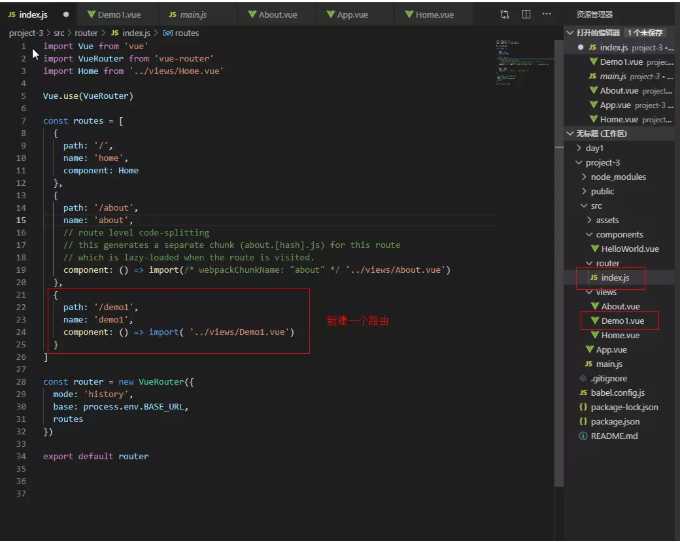The height and width of the screenshot is (542, 680).
Task: Open package-lock.json in the explorer
Action: point(624,407)
